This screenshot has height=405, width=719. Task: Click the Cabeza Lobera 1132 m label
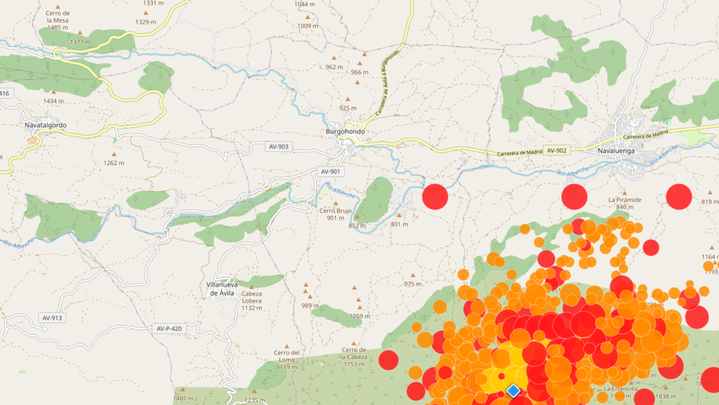[251, 300]
